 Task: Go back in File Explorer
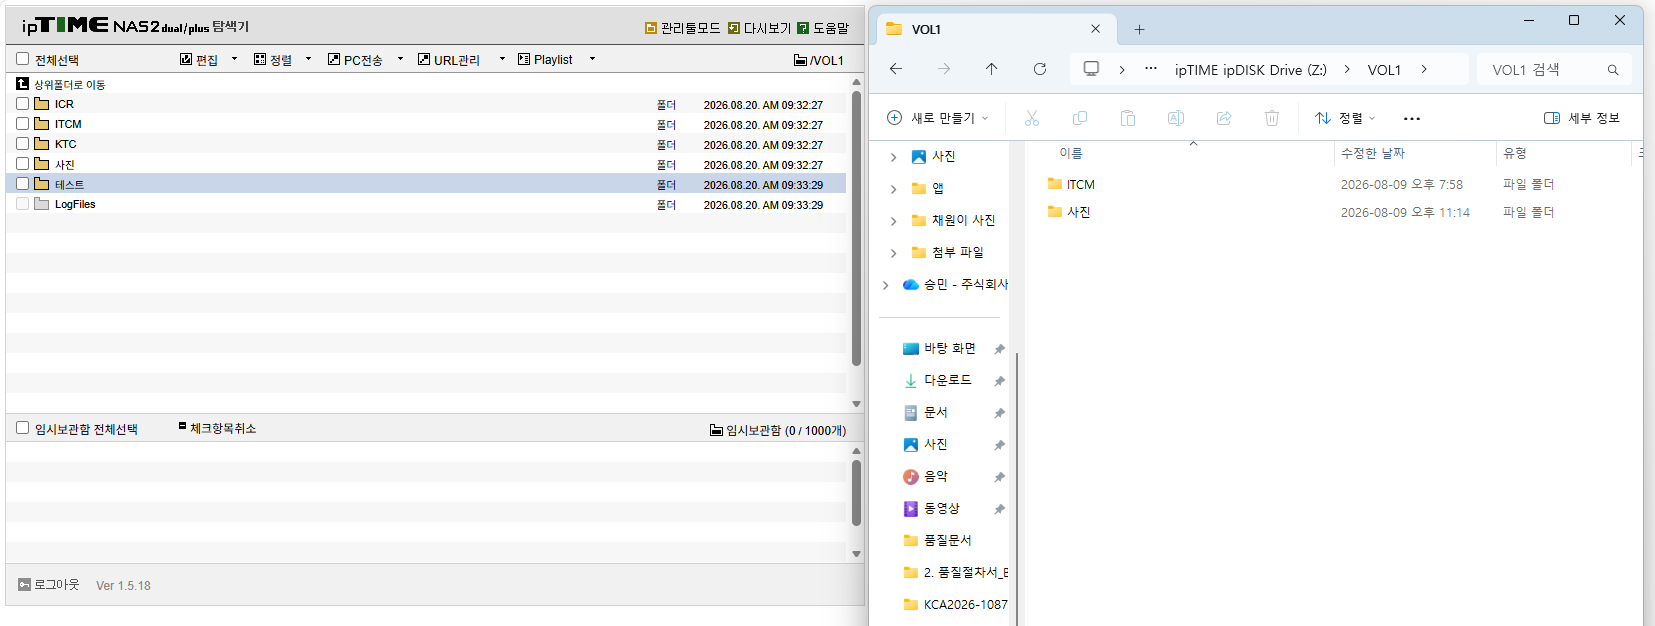[x=896, y=69]
